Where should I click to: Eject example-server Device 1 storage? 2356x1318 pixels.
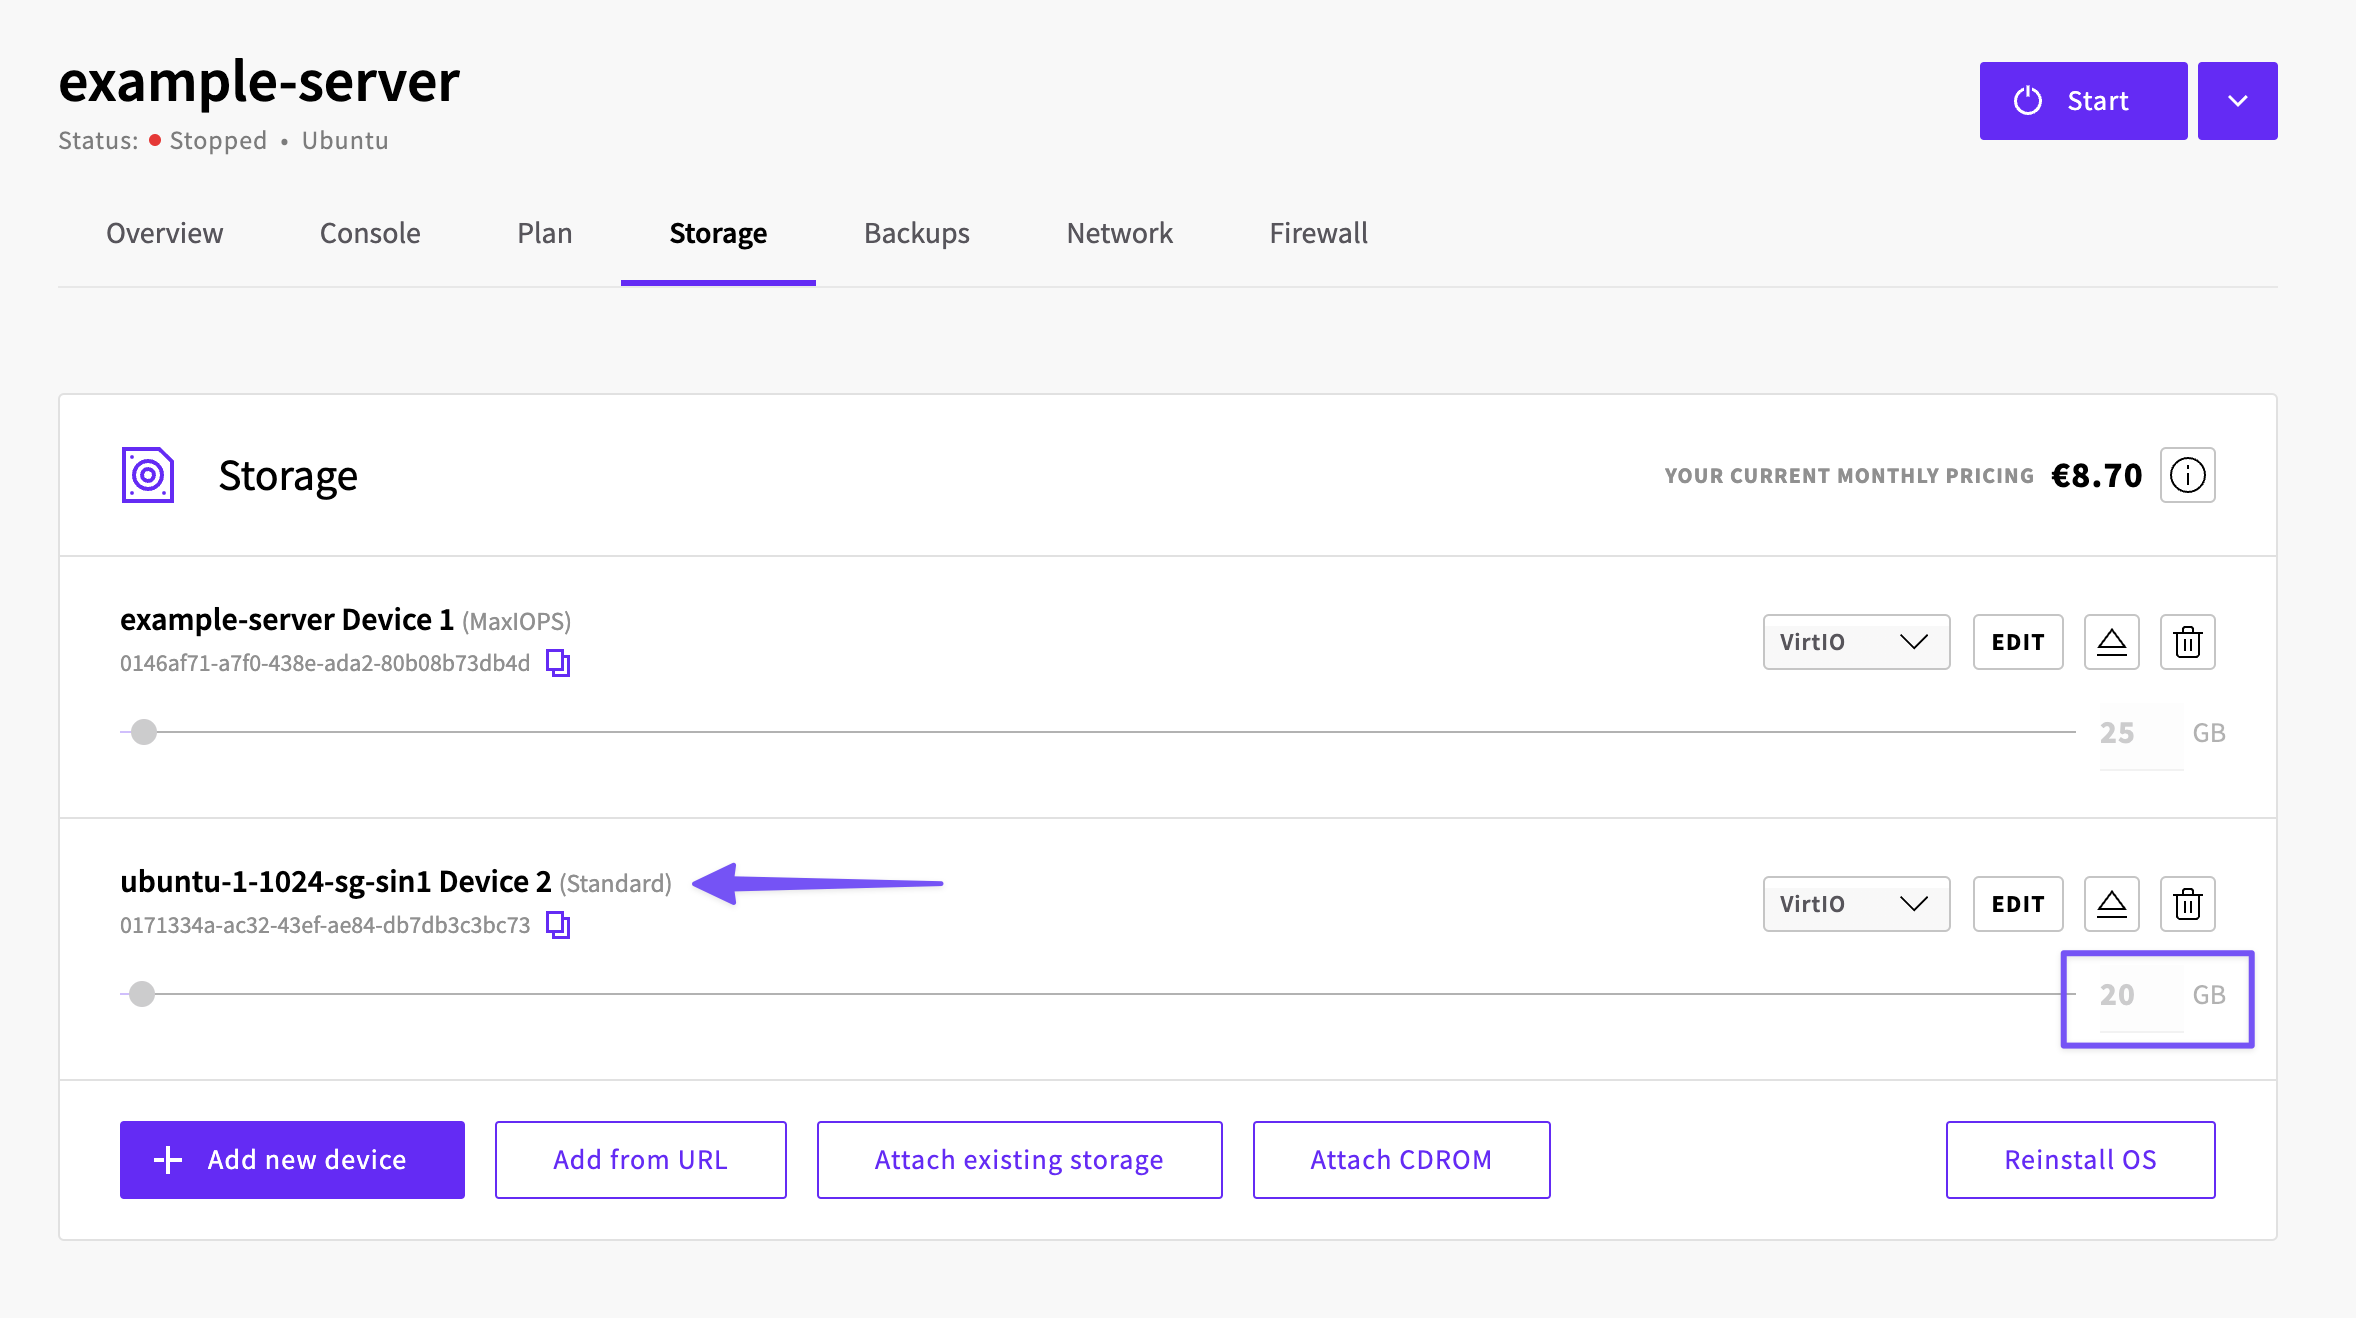click(2111, 642)
